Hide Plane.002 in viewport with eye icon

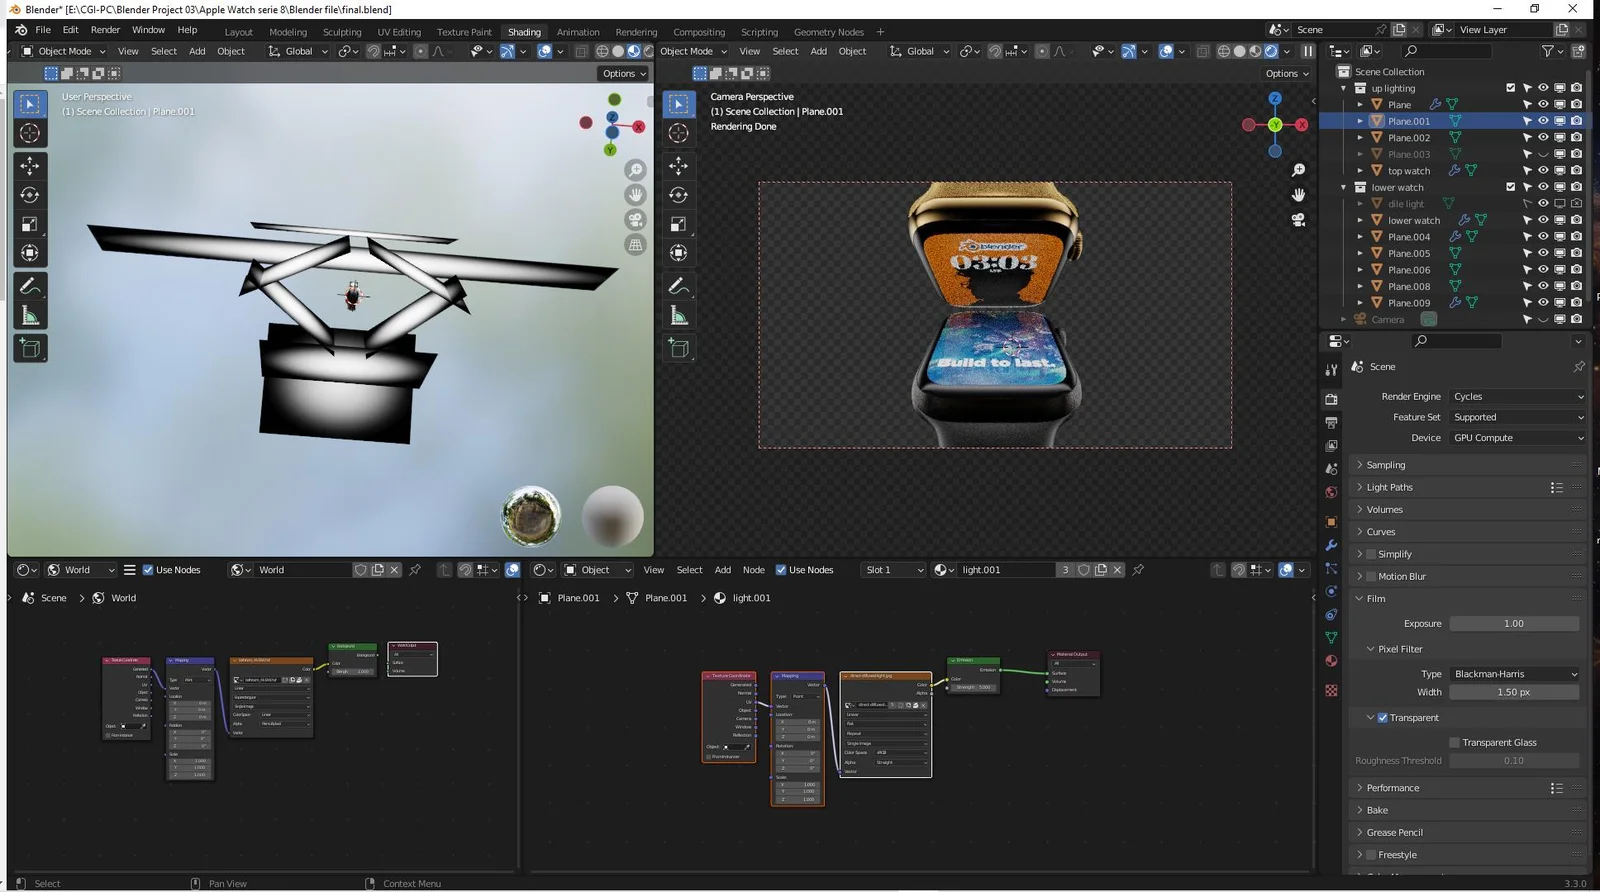[1543, 138]
